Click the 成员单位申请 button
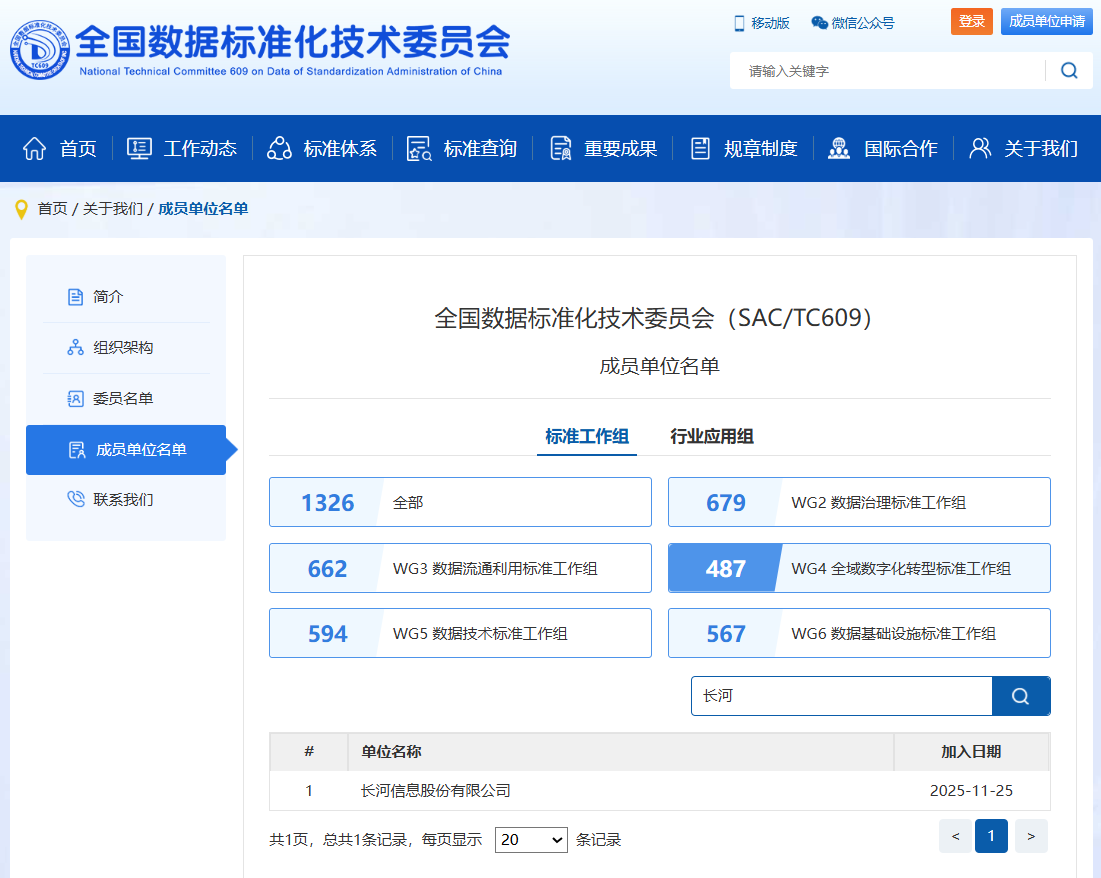This screenshot has height=878, width=1101. pos(1046,22)
